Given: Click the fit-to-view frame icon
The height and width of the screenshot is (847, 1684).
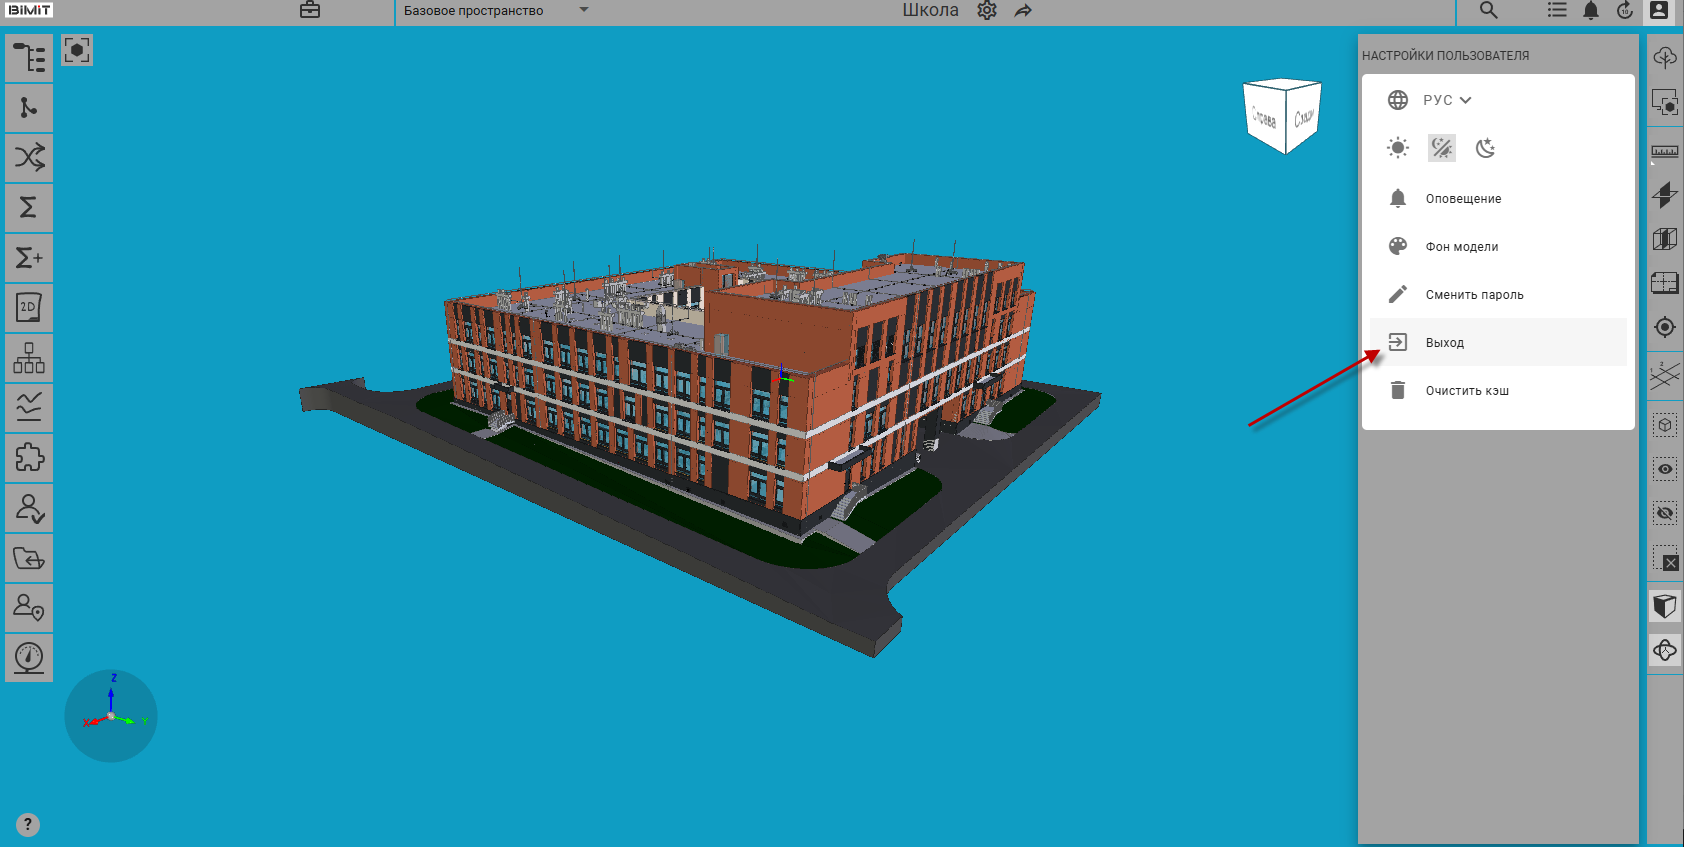Looking at the screenshot, I should tap(77, 50).
